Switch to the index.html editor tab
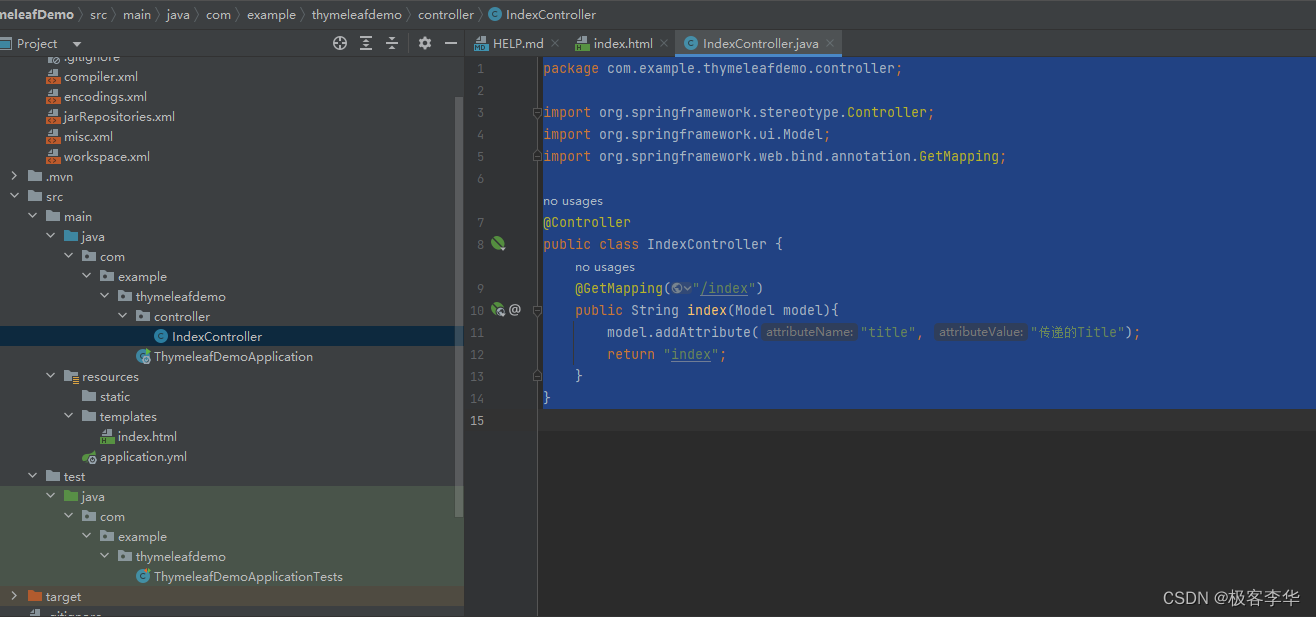Viewport: 1316px width, 617px height. point(622,44)
